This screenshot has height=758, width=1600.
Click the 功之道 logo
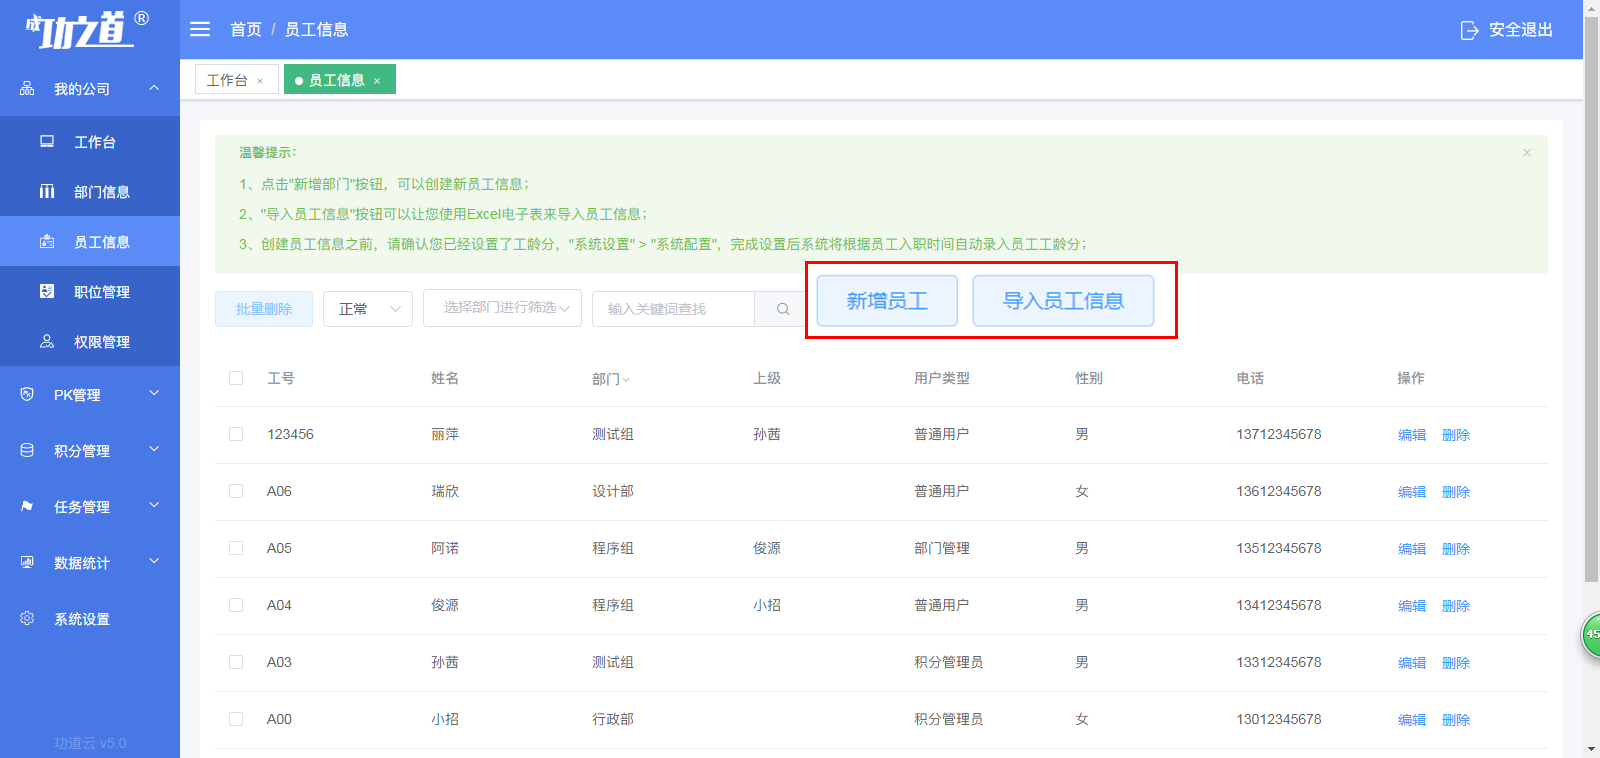(88, 29)
